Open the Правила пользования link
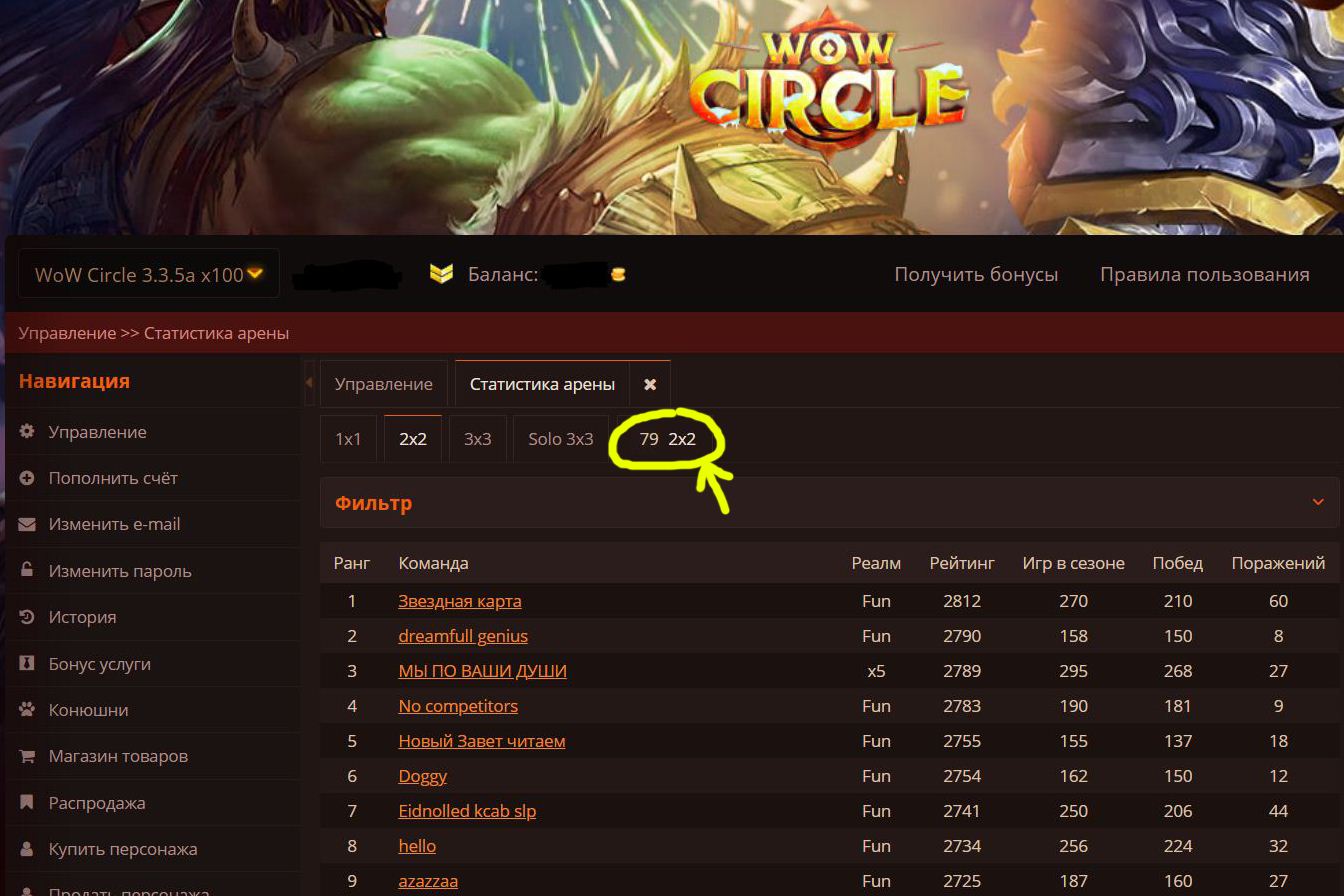 (x=1205, y=274)
